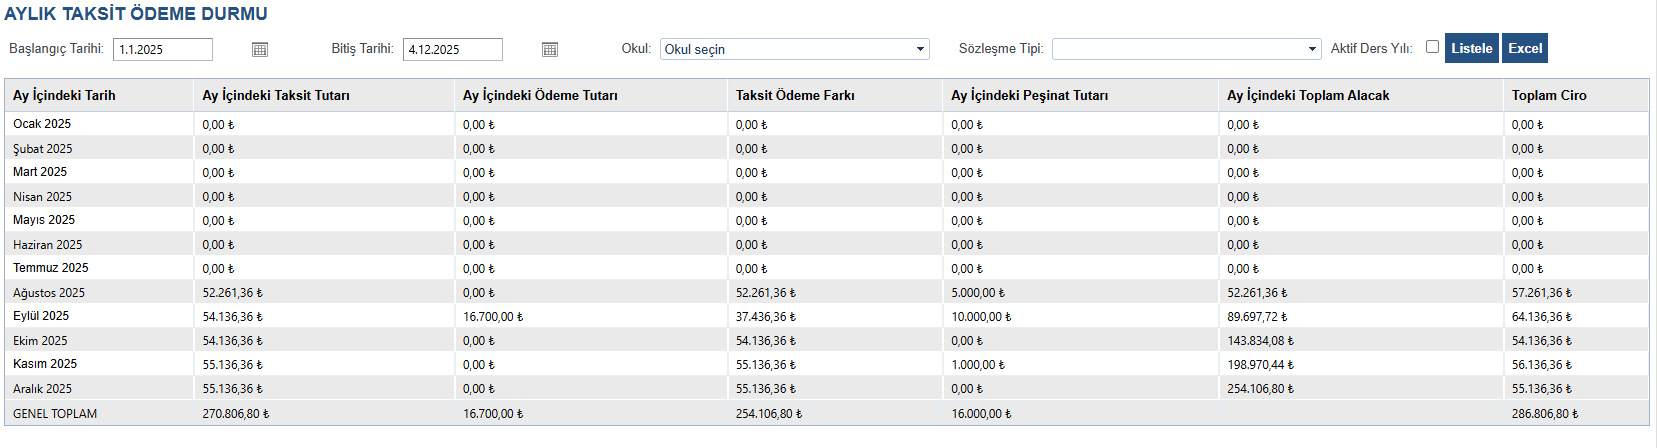
Task: Select the Ay İçindeki Taksit Tutarı header
Action: pos(276,96)
